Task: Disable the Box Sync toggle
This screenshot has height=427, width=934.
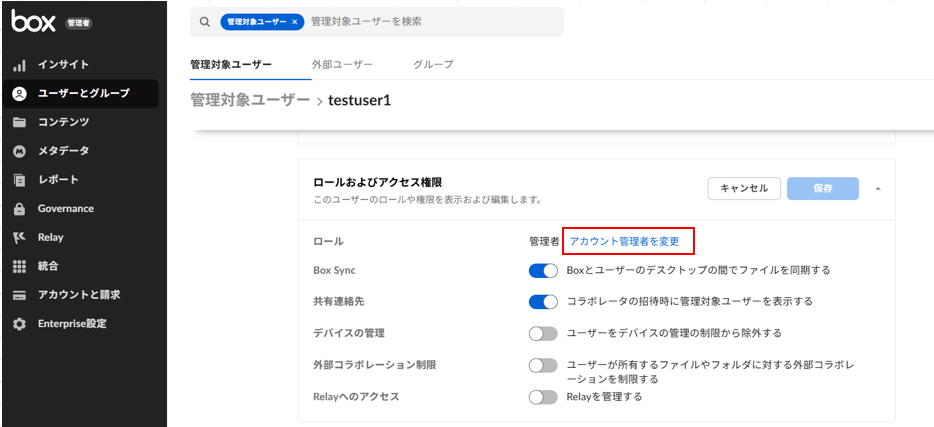Action: click(x=543, y=270)
